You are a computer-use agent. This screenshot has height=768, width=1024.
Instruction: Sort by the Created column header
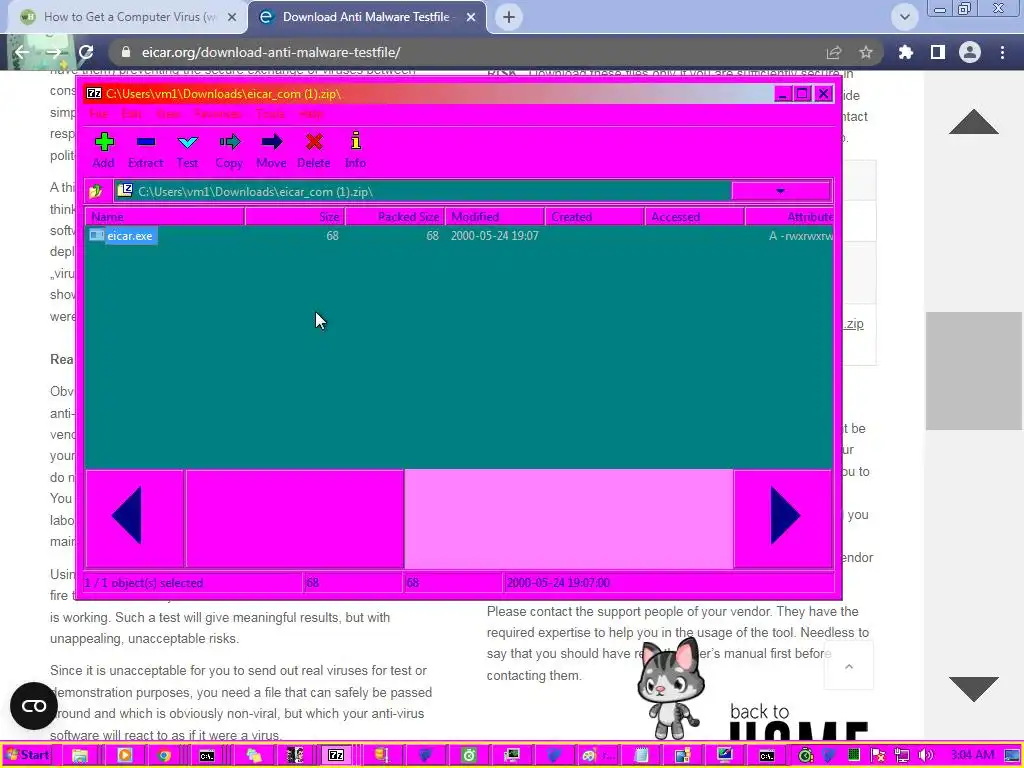(595, 217)
